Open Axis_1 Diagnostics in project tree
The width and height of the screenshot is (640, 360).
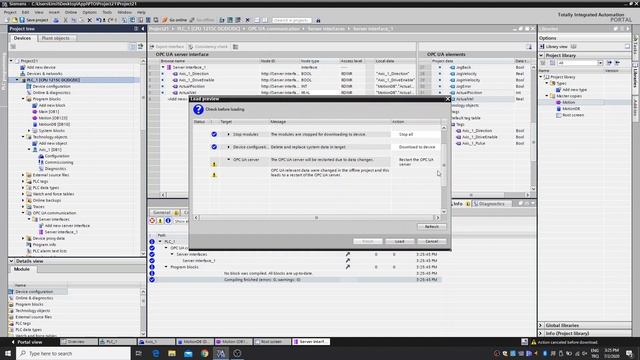tap(55, 169)
